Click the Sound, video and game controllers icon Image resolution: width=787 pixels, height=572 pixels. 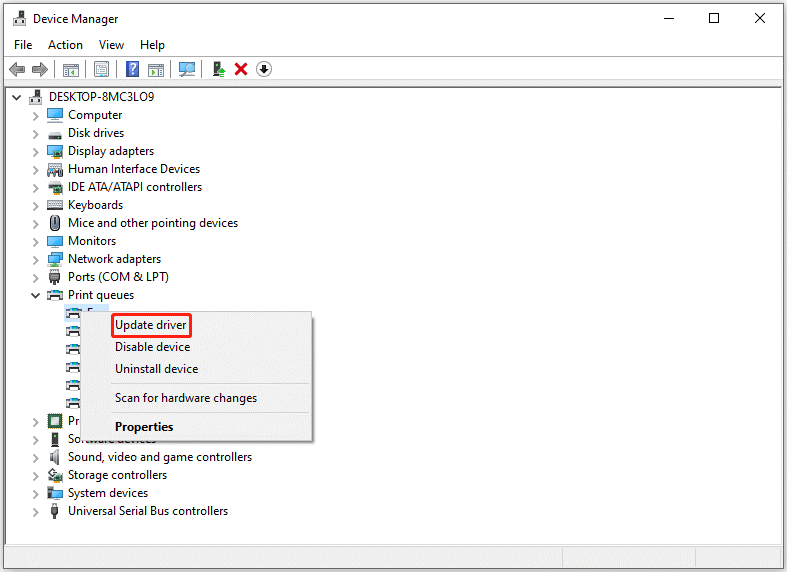(54, 457)
